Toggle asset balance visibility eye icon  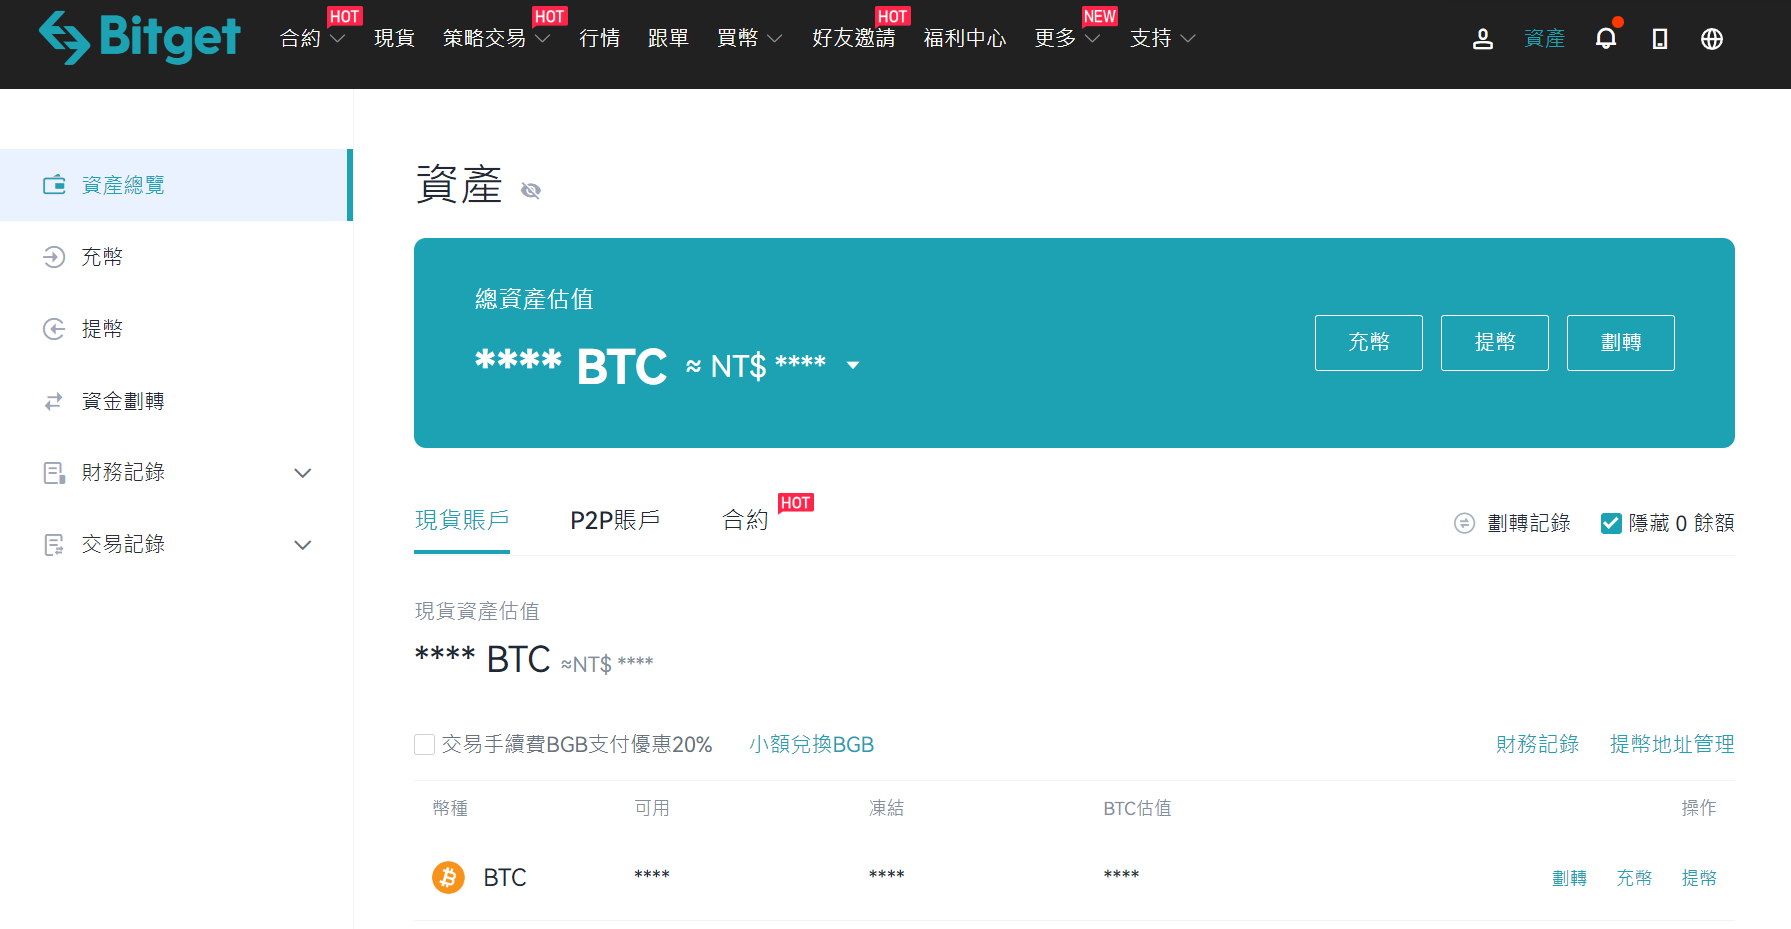(531, 190)
